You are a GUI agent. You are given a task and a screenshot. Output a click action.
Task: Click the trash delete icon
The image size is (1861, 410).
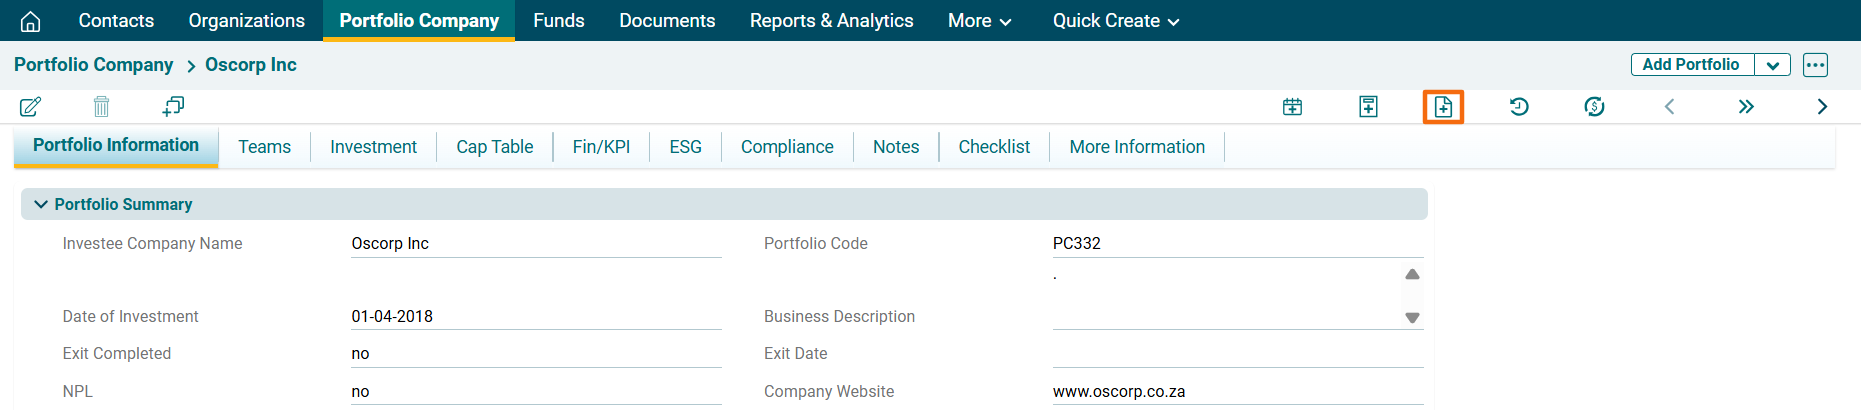pyautogui.click(x=101, y=106)
